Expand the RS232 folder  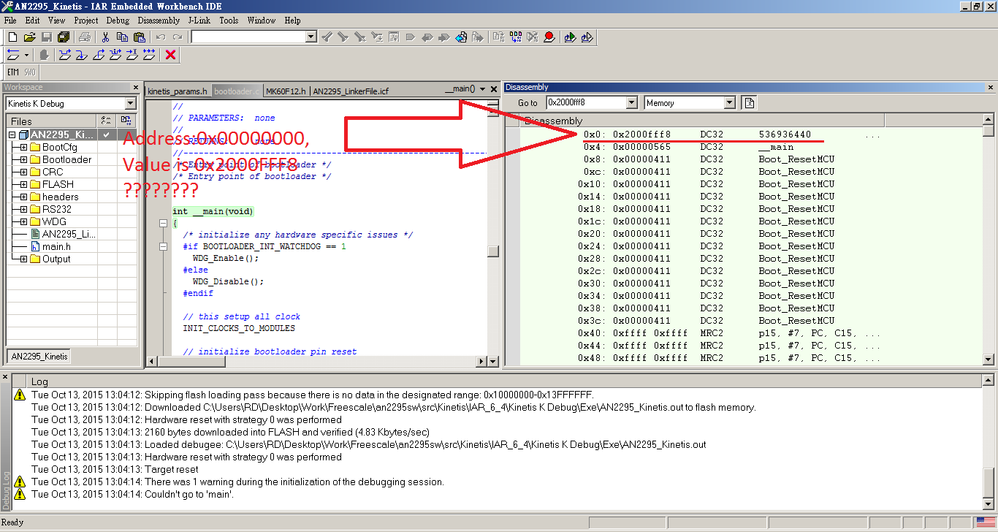click(24, 209)
